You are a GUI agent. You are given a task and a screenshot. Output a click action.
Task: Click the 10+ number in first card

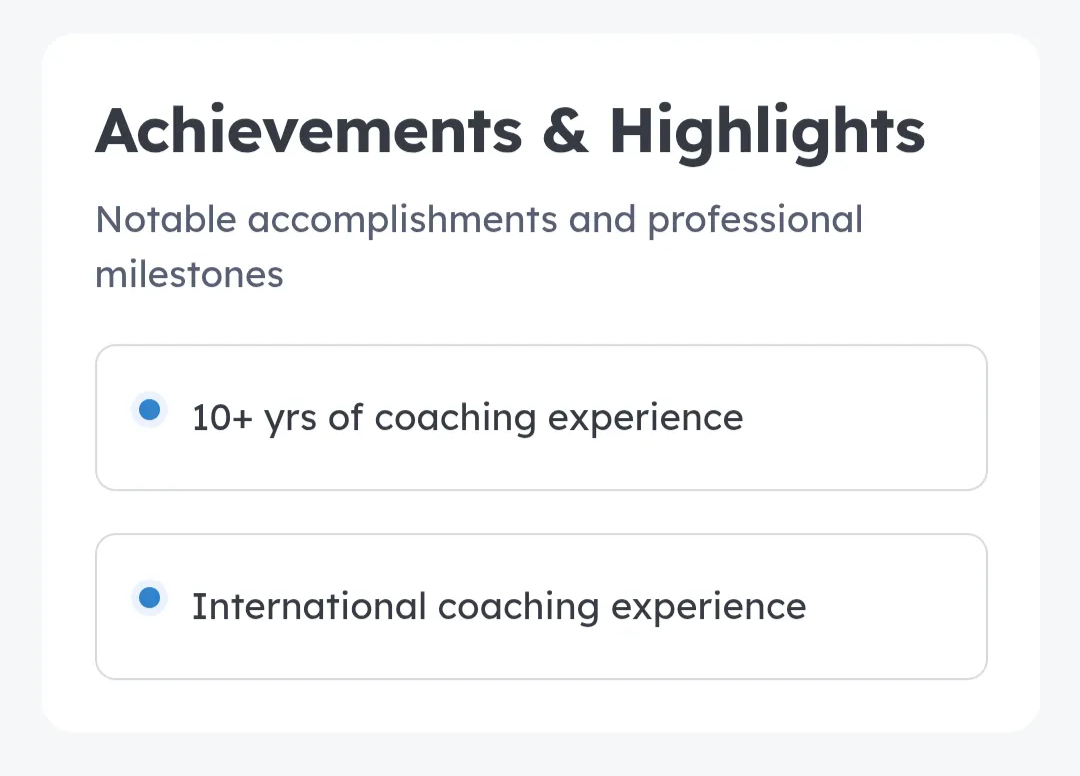[x=222, y=418]
